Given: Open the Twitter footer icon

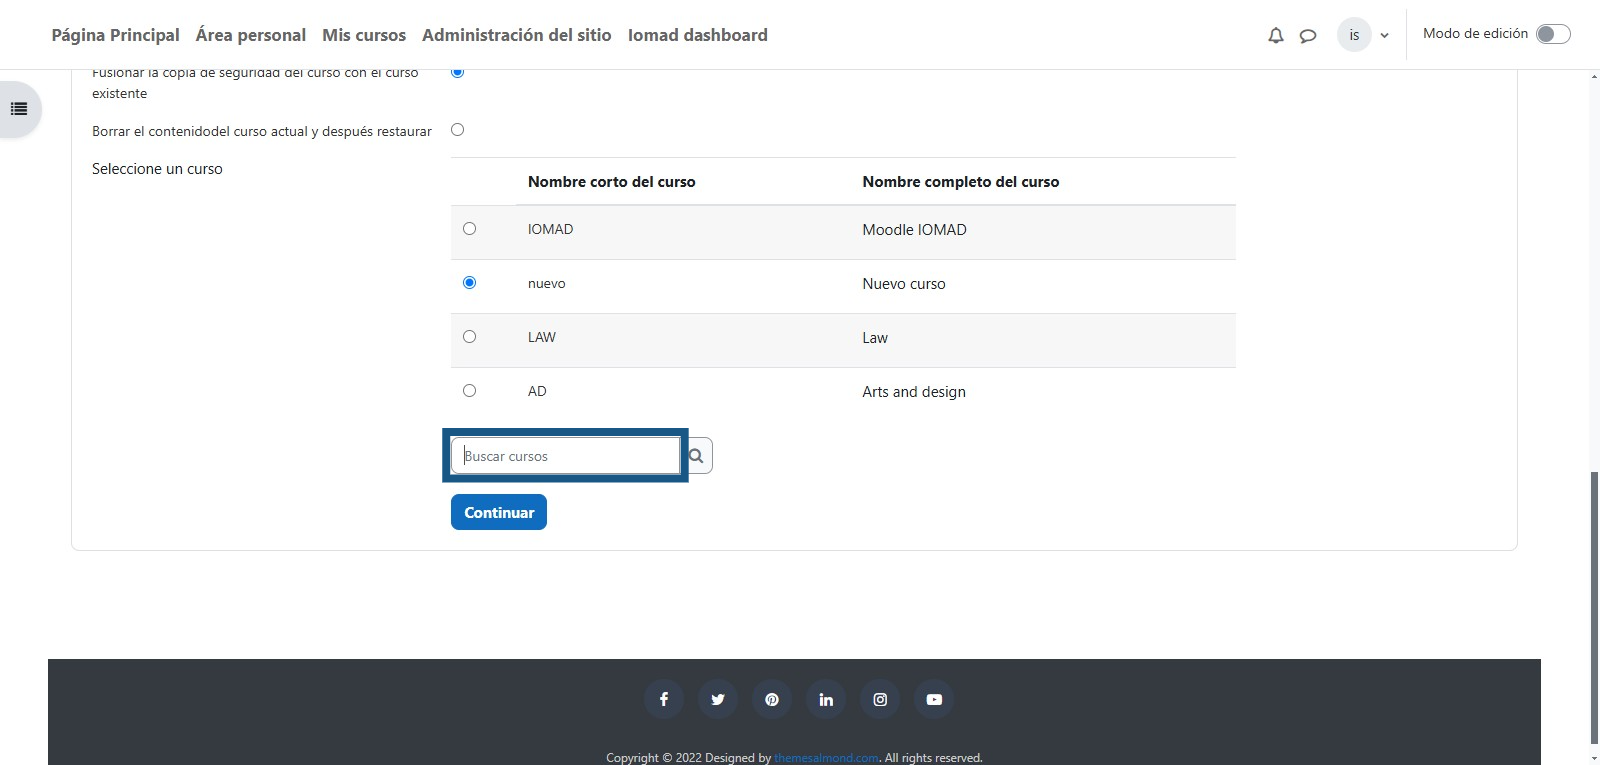Looking at the screenshot, I should click(x=718, y=700).
